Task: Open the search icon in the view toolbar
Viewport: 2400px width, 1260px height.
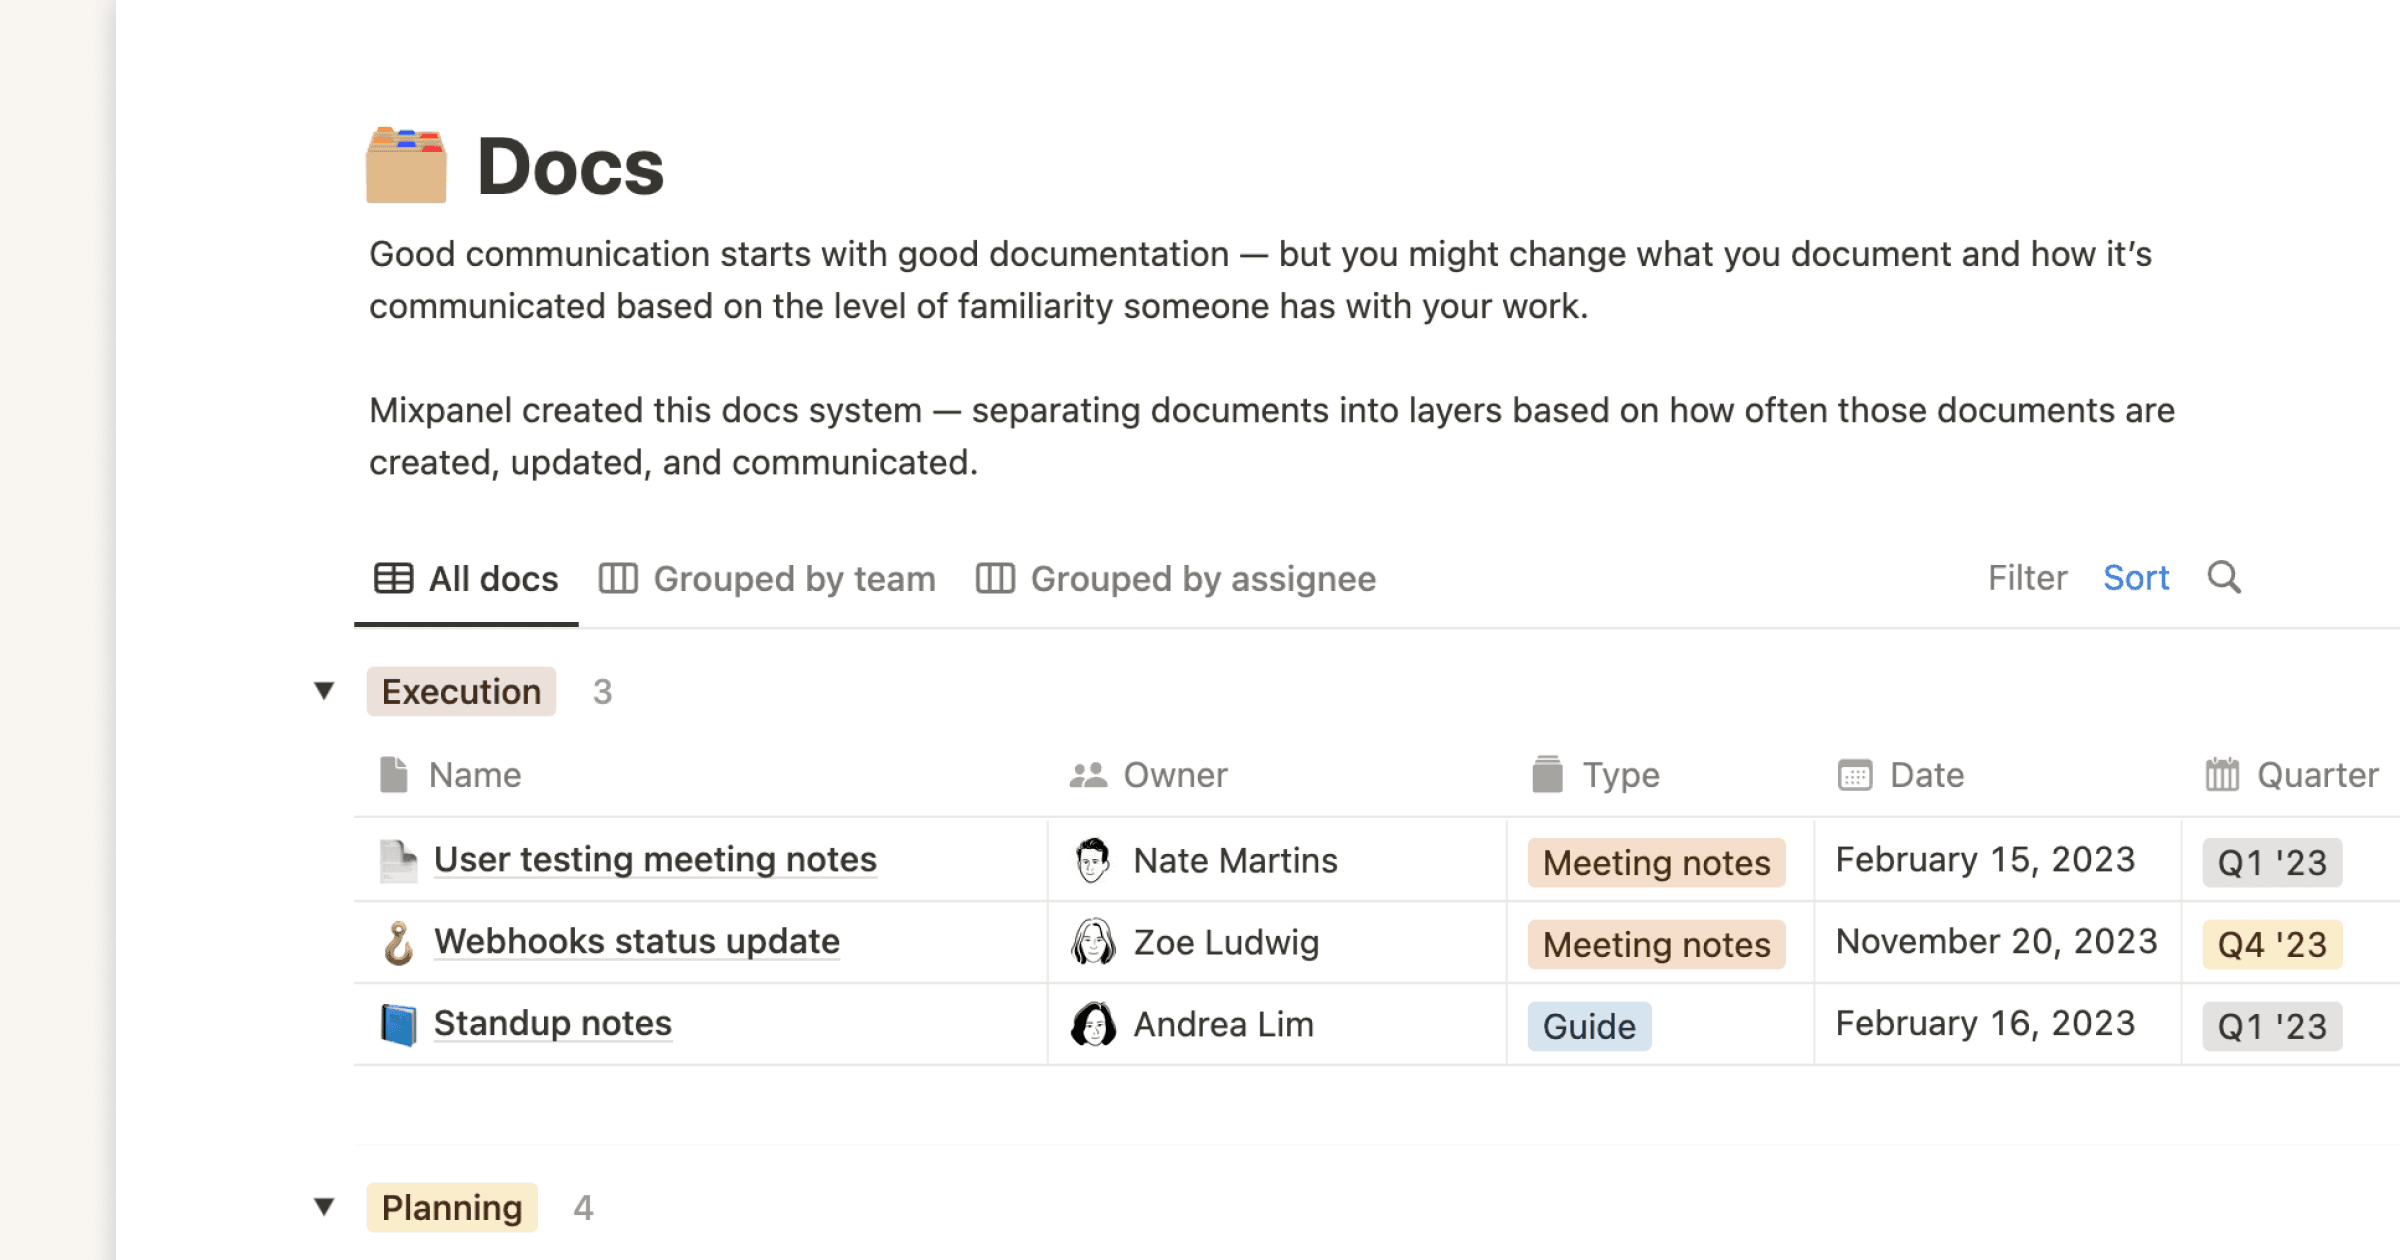Action: [2224, 578]
